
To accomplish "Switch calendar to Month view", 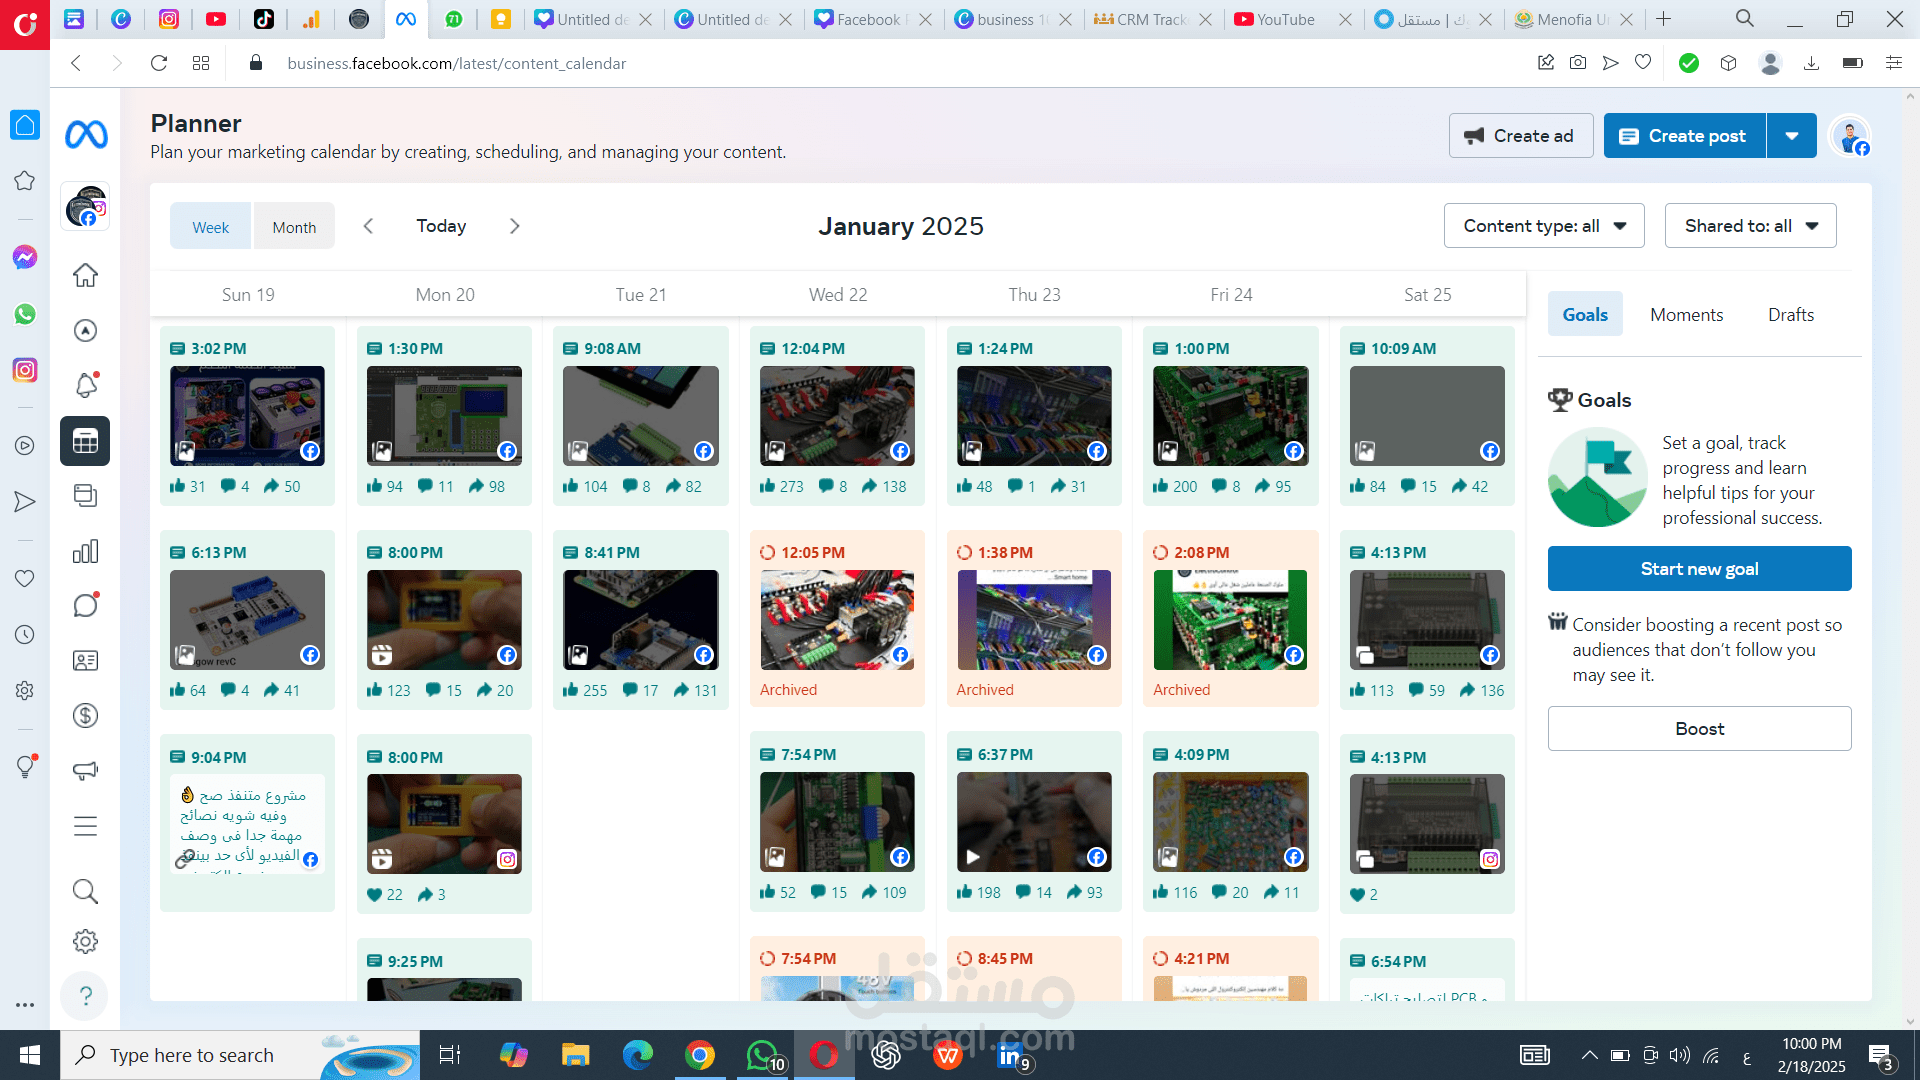I will tap(294, 227).
